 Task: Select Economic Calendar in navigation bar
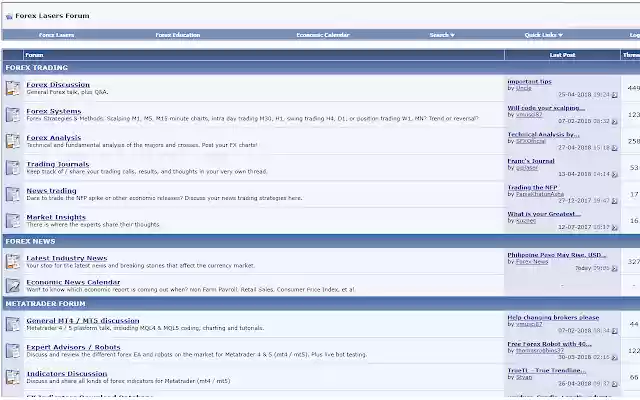[x=322, y=35]
